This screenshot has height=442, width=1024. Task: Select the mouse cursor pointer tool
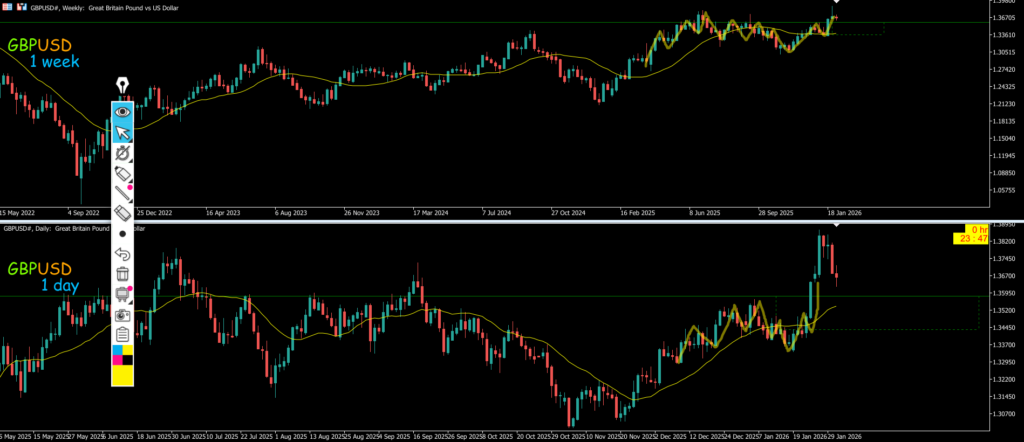coord(123,133)
